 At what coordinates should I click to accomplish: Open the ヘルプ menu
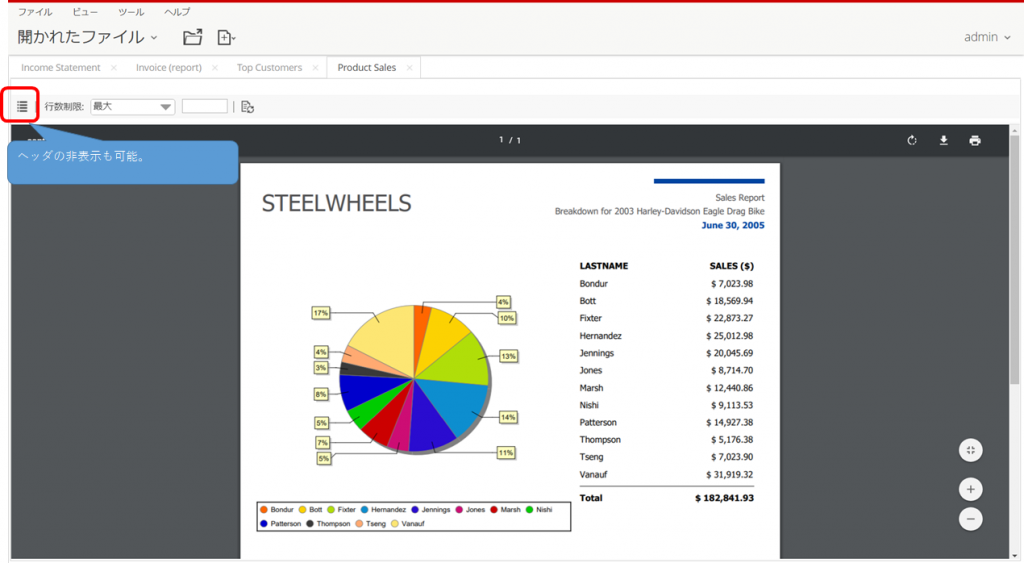click(176, 12)
